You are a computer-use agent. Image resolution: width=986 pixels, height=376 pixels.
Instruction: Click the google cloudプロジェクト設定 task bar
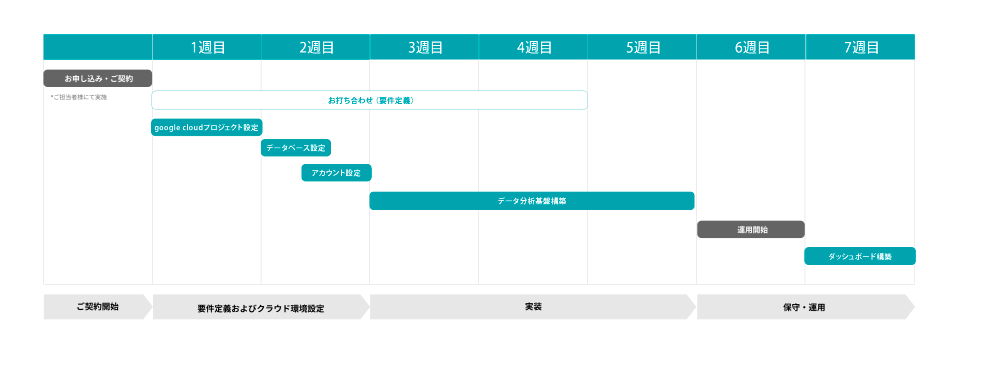click(x=207, y=127)
